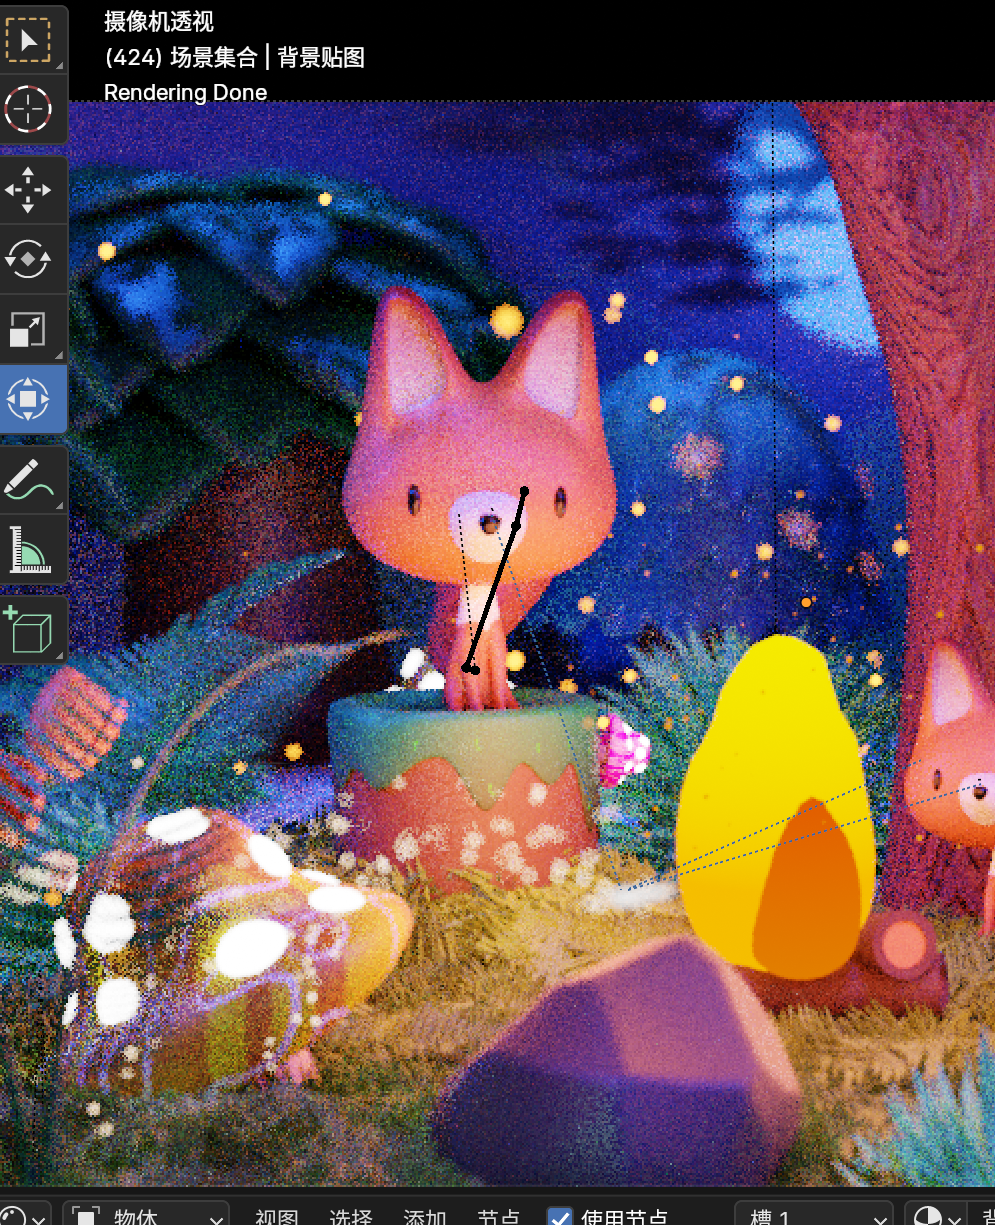Choose the Move tool
Viewport: 995px width, 1225px height.
pyautogui.click(x=29, y=190)
